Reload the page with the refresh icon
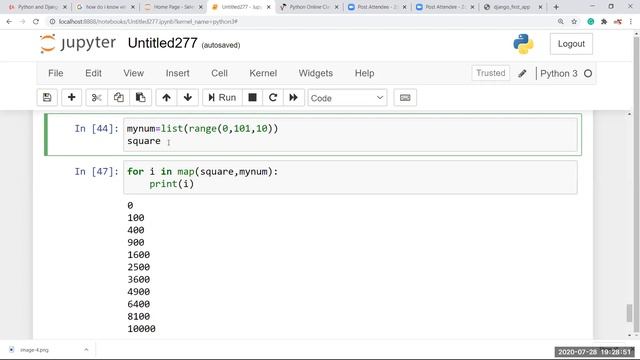This screenshot has height=360, width=640. coord(36,22)
